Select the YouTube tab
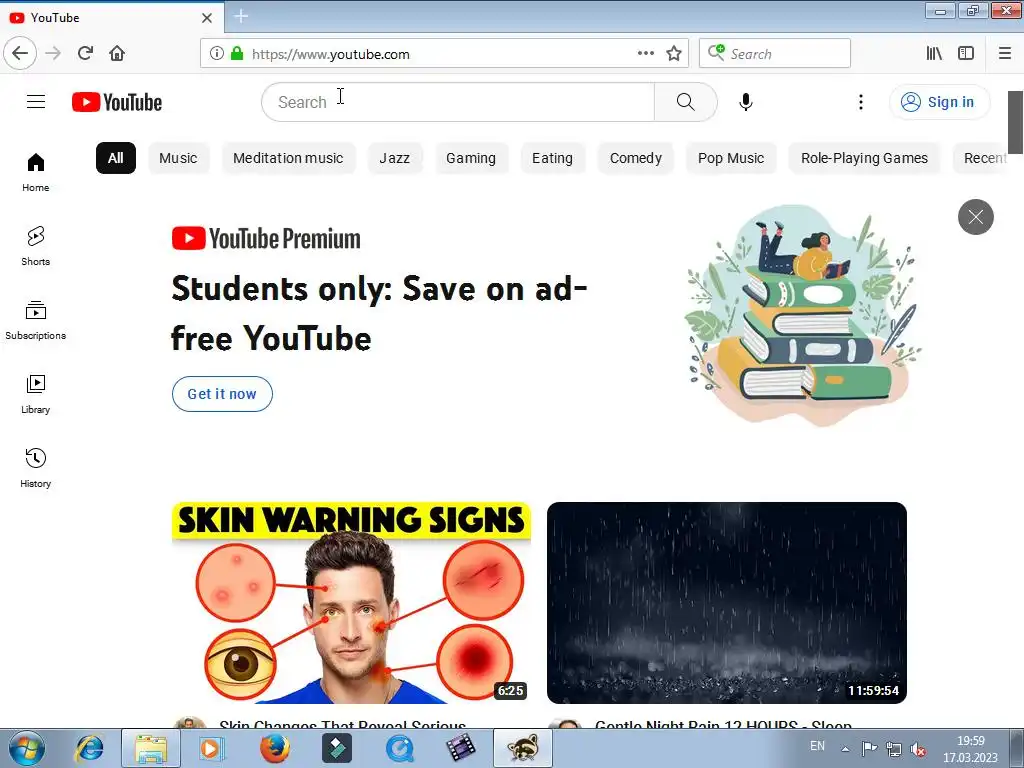This screenshot has height=768, width=1024. 111,18
